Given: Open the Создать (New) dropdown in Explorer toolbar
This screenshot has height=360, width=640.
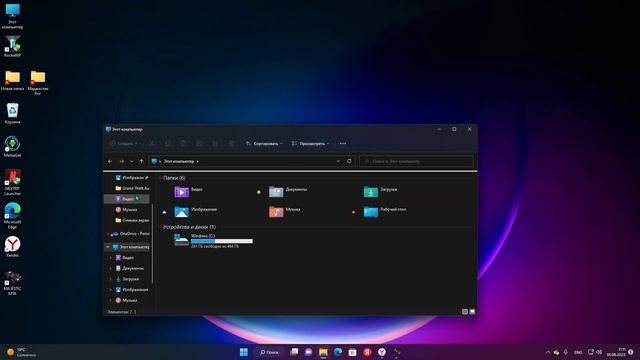Looking at the screenshot, I should 124,144.
